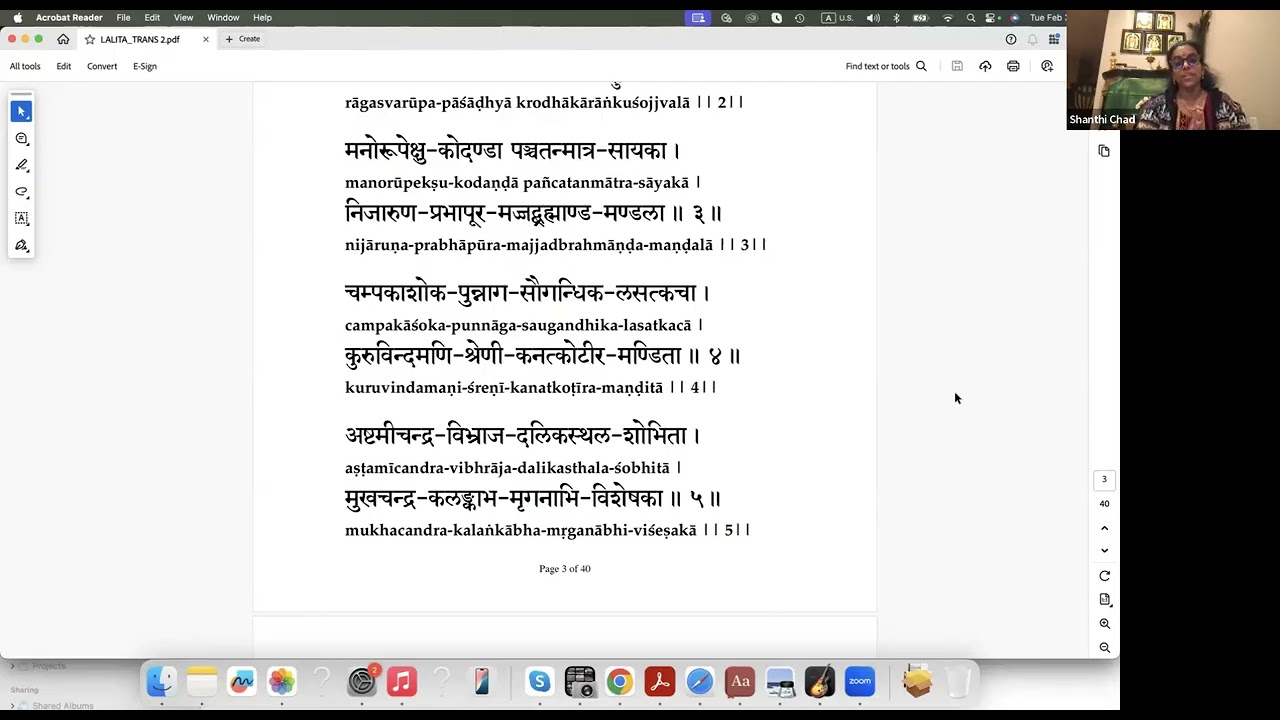Open the Window menu
The image size is (1280, 720).
(x=223, y=17)
